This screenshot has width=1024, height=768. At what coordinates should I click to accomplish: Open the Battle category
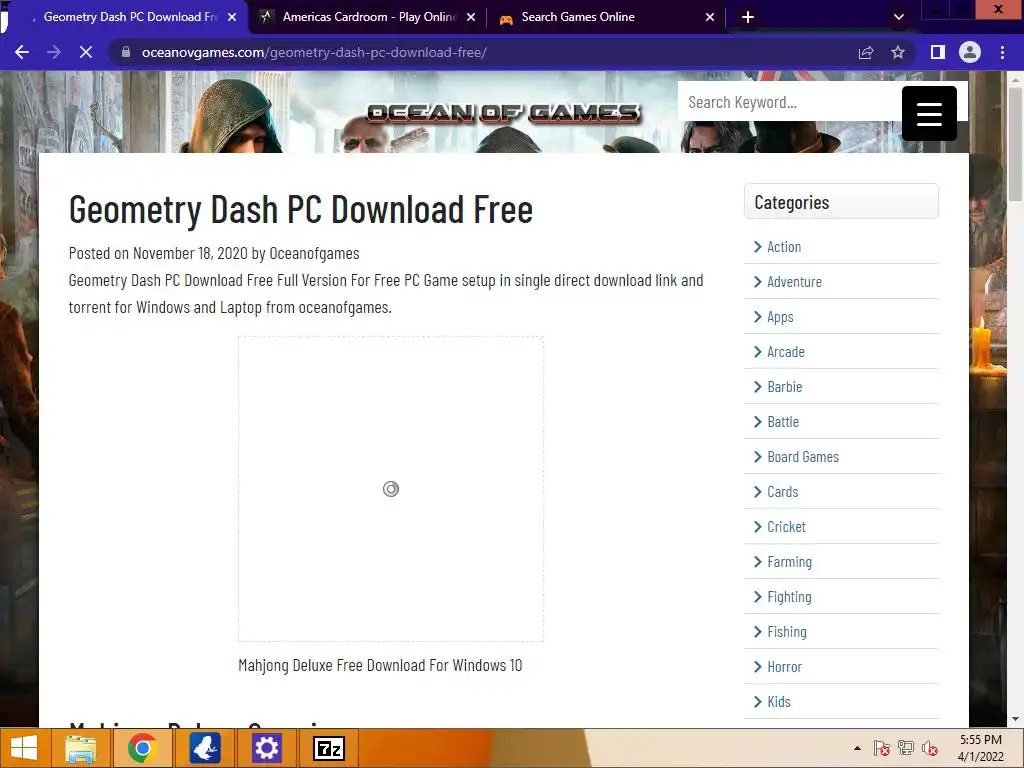click(x=783, y=422)
